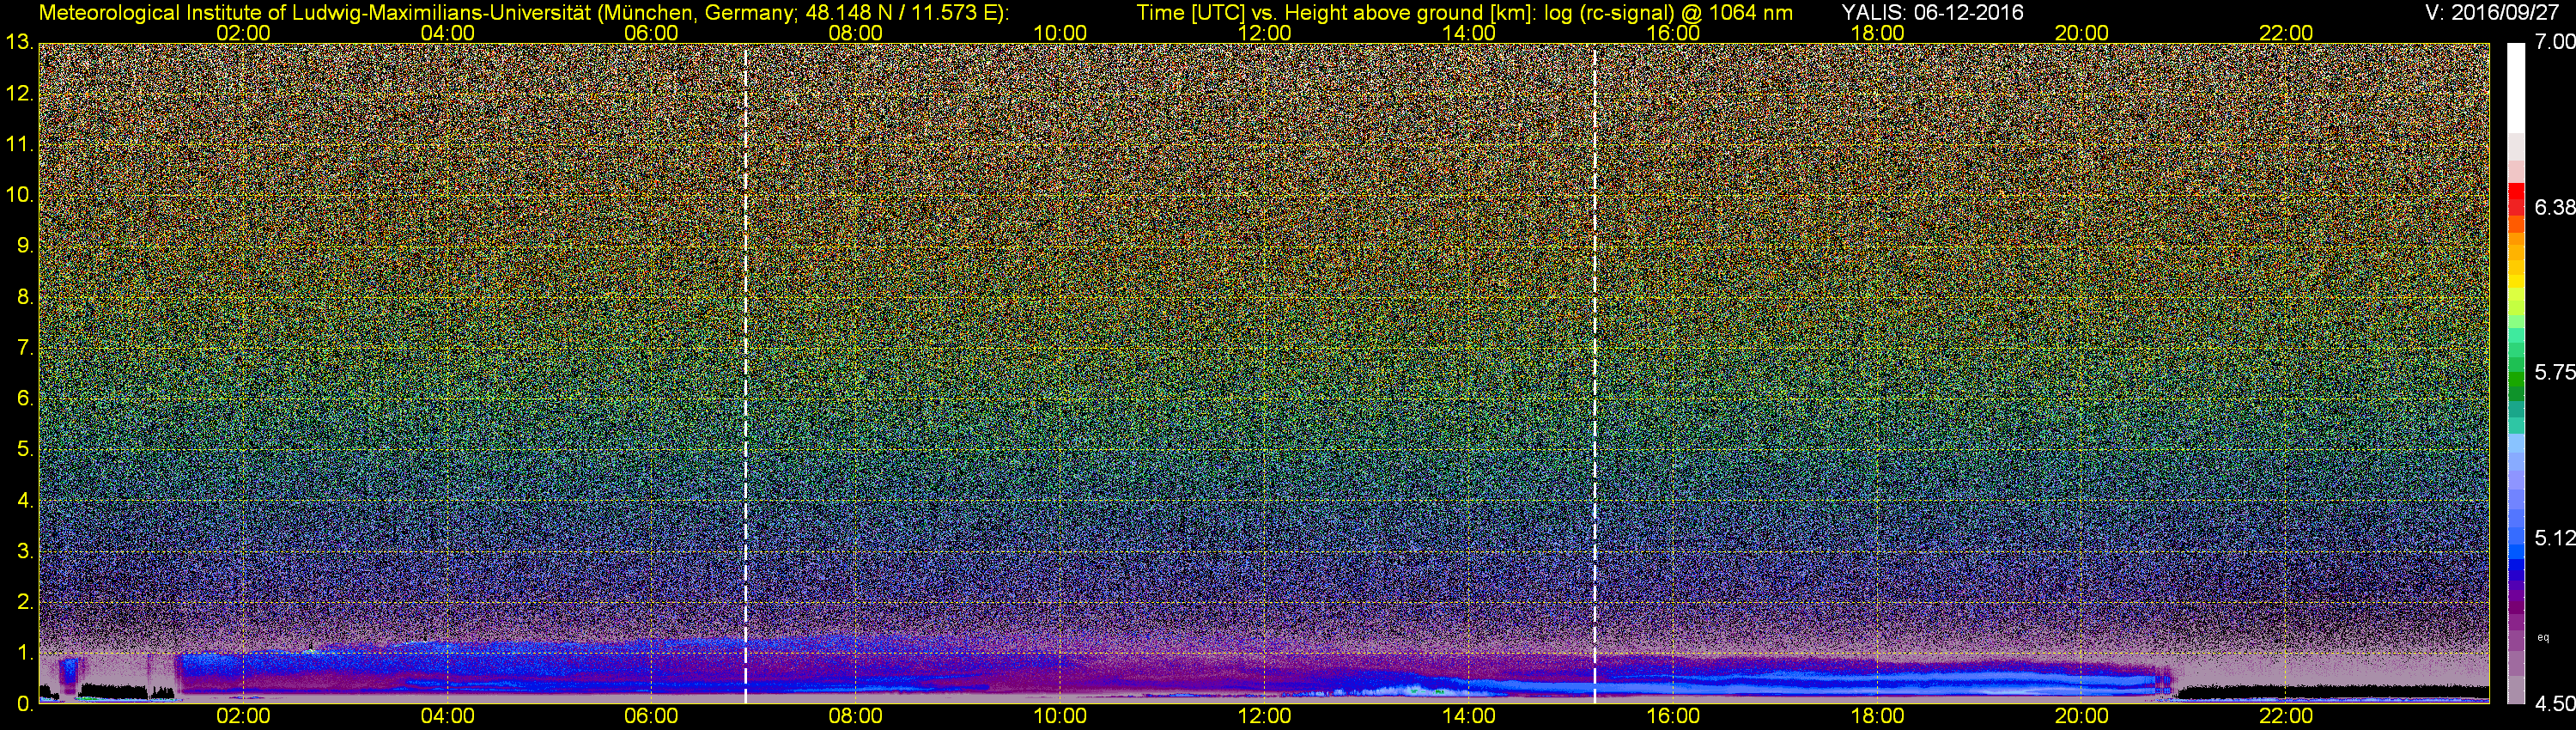Image resolution: width=2576 pixels, height=730 pixels.
Task: Click the small 'eq' marker by the color bar
Action: click(x=2543, y=637)
